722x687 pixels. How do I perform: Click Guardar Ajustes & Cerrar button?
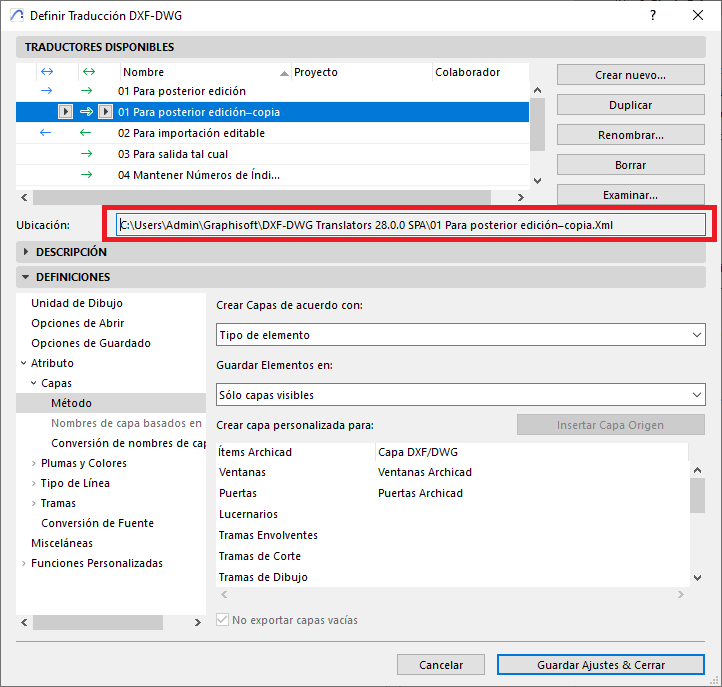[600, 664]
